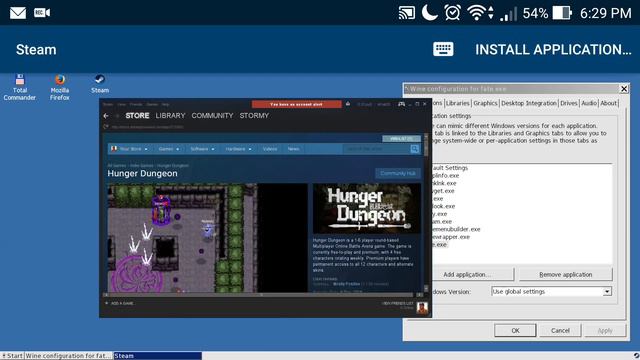
Task: Expand the Your Store dropdown in Steam
Action: coord(130,149)
